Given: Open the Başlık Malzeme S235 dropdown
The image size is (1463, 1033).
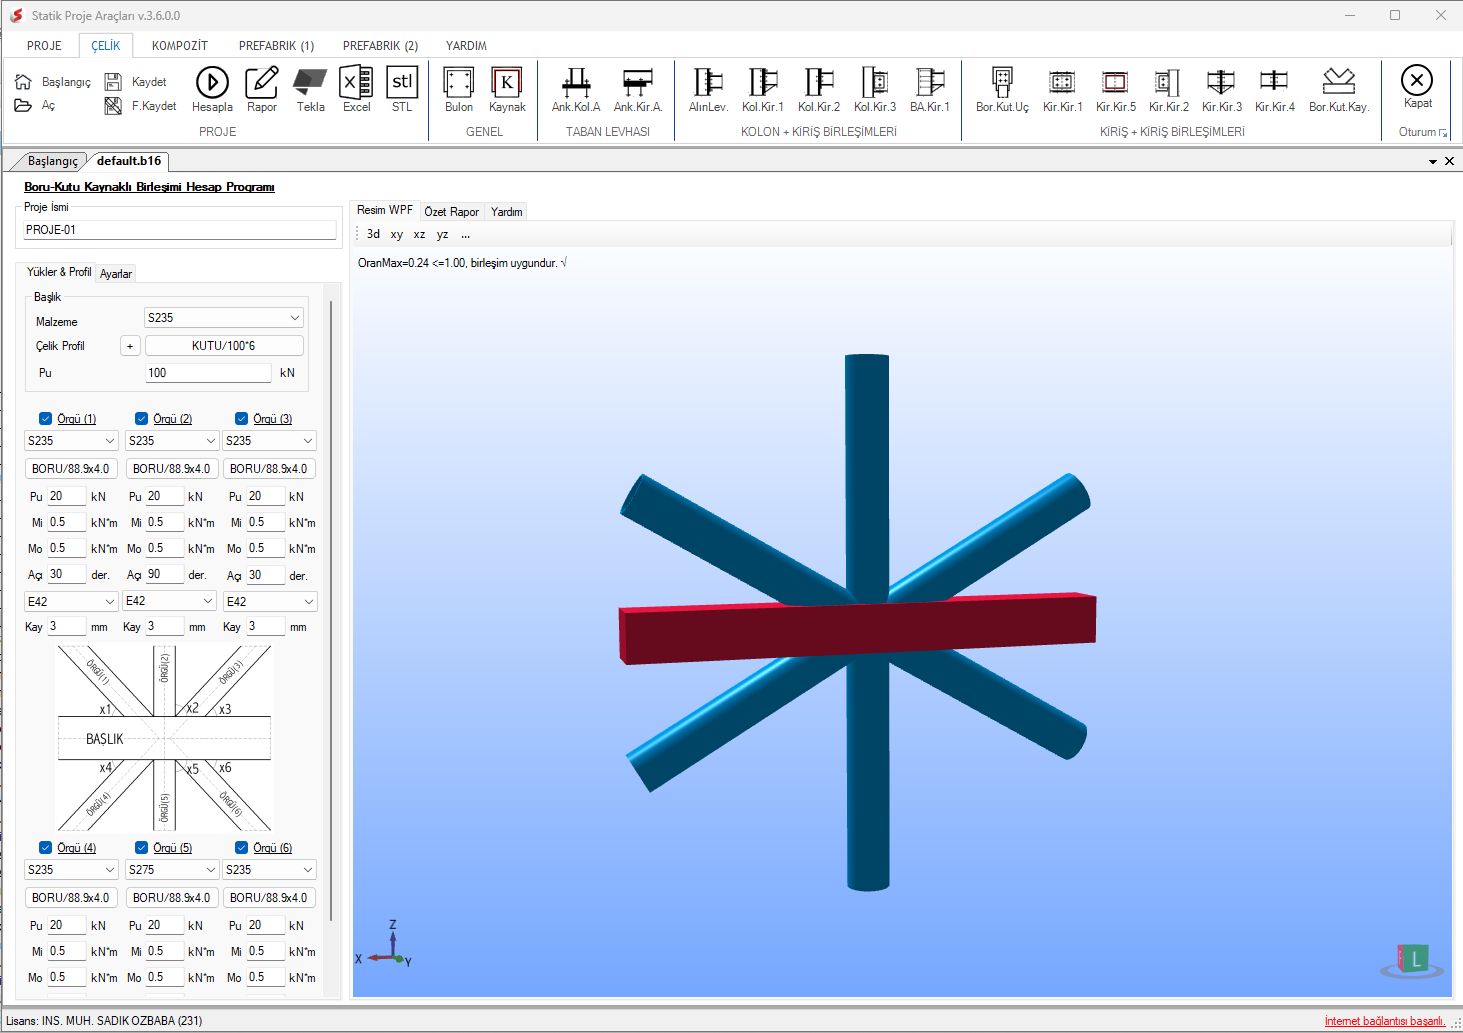Looking at the screenshot, I should point(224,318).
